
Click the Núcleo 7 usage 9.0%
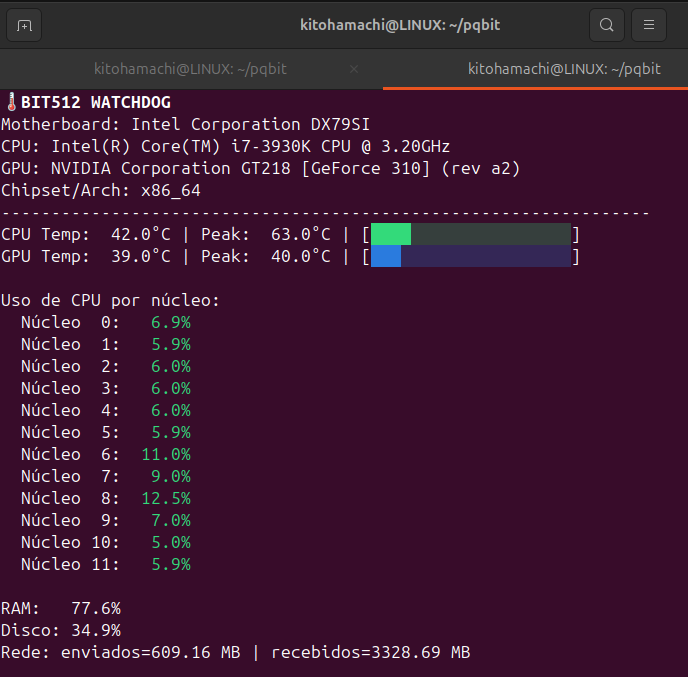171,476
